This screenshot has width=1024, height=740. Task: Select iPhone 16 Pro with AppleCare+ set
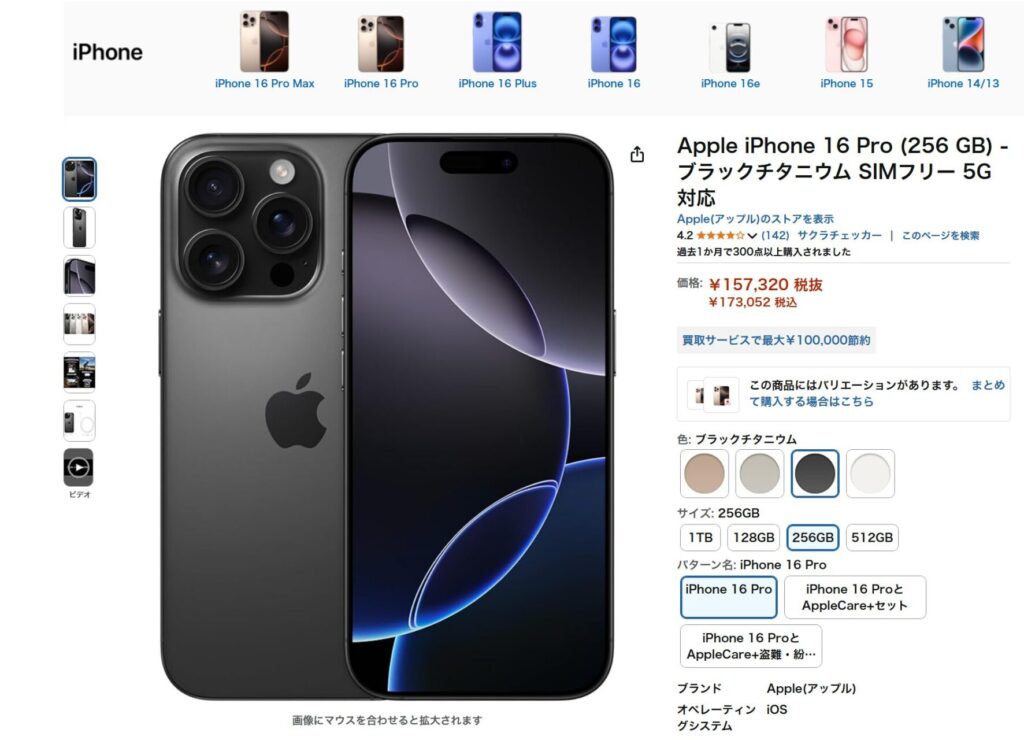855,597
